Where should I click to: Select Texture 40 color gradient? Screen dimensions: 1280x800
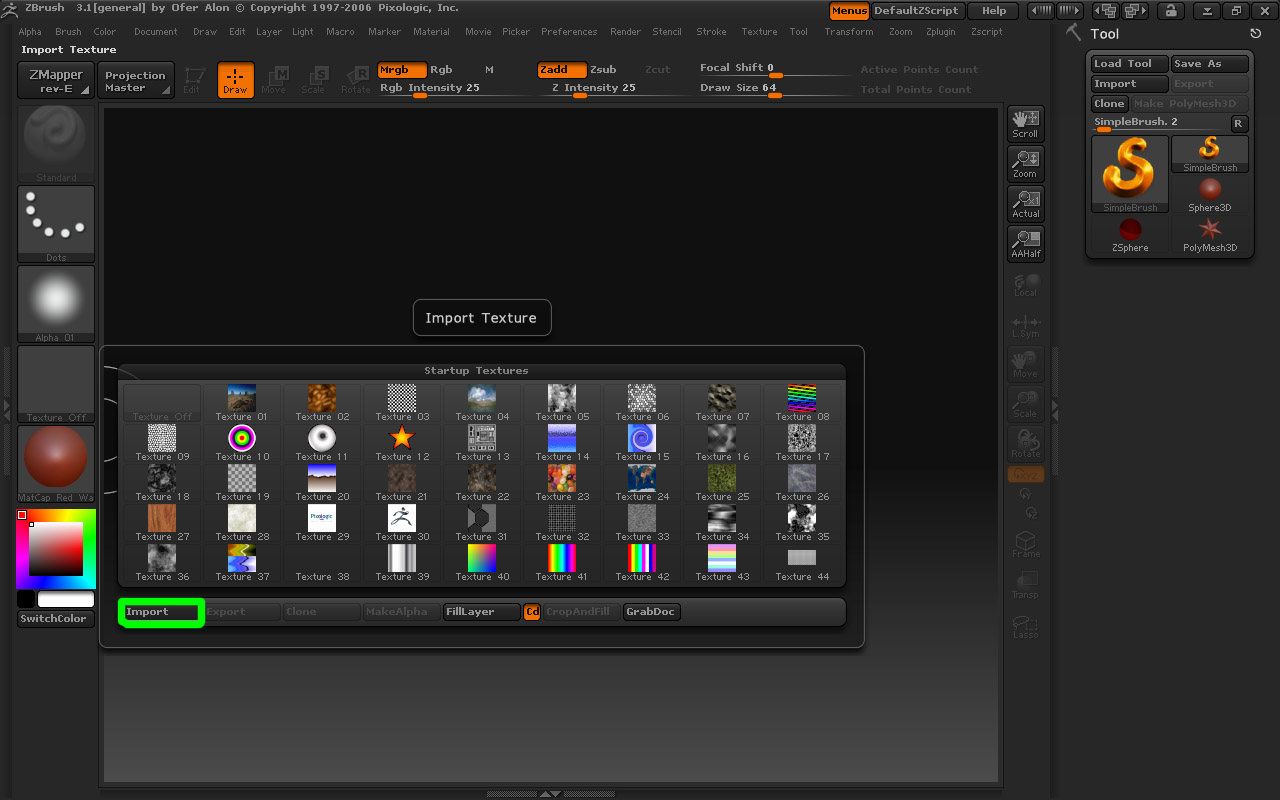[482, 563]
